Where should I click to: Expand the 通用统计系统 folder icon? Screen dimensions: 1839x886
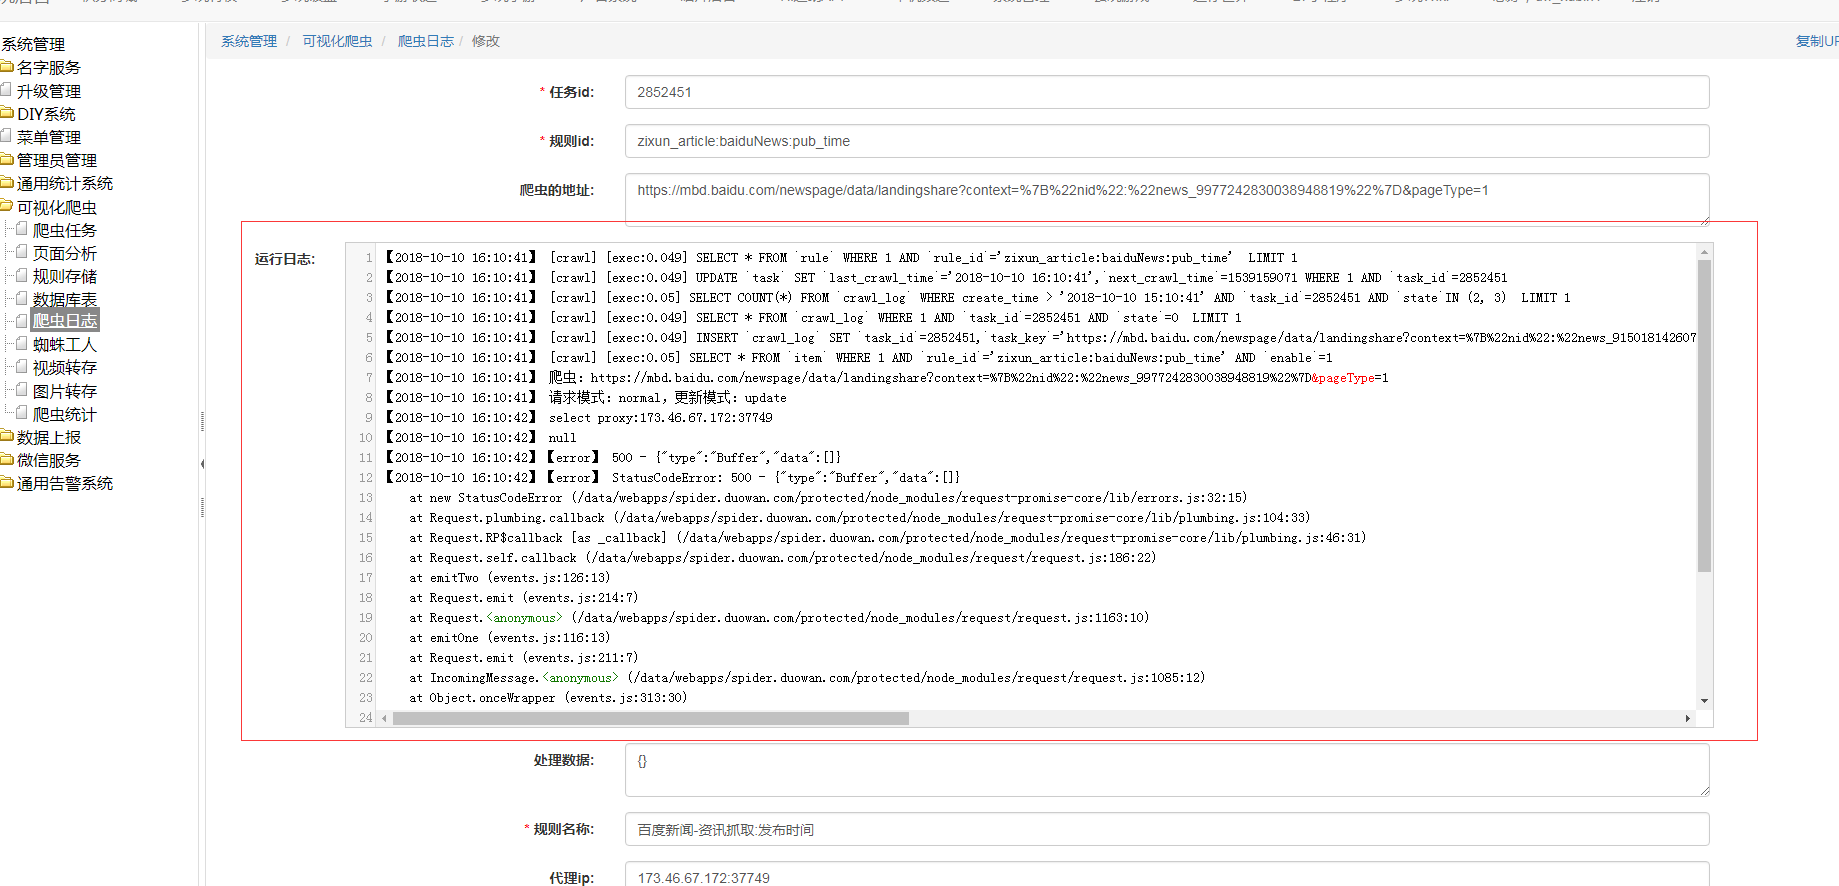(6, 183)
